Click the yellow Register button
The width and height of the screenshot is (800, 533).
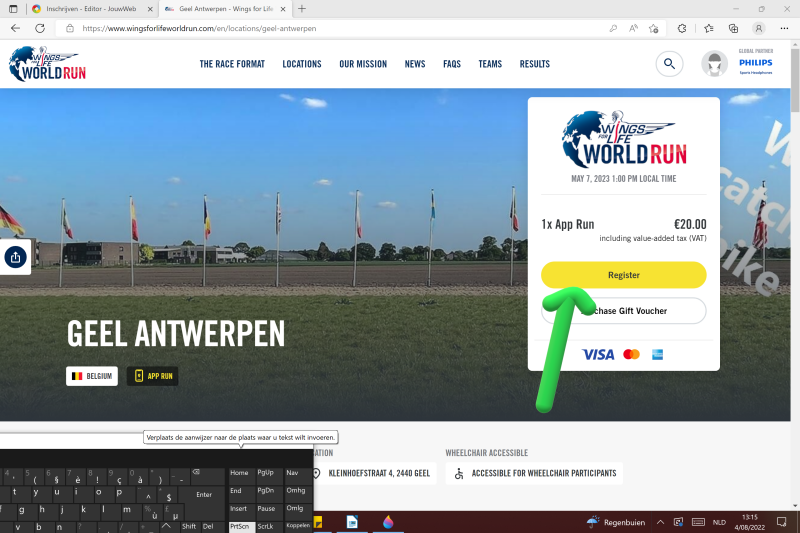pos(623,275)
